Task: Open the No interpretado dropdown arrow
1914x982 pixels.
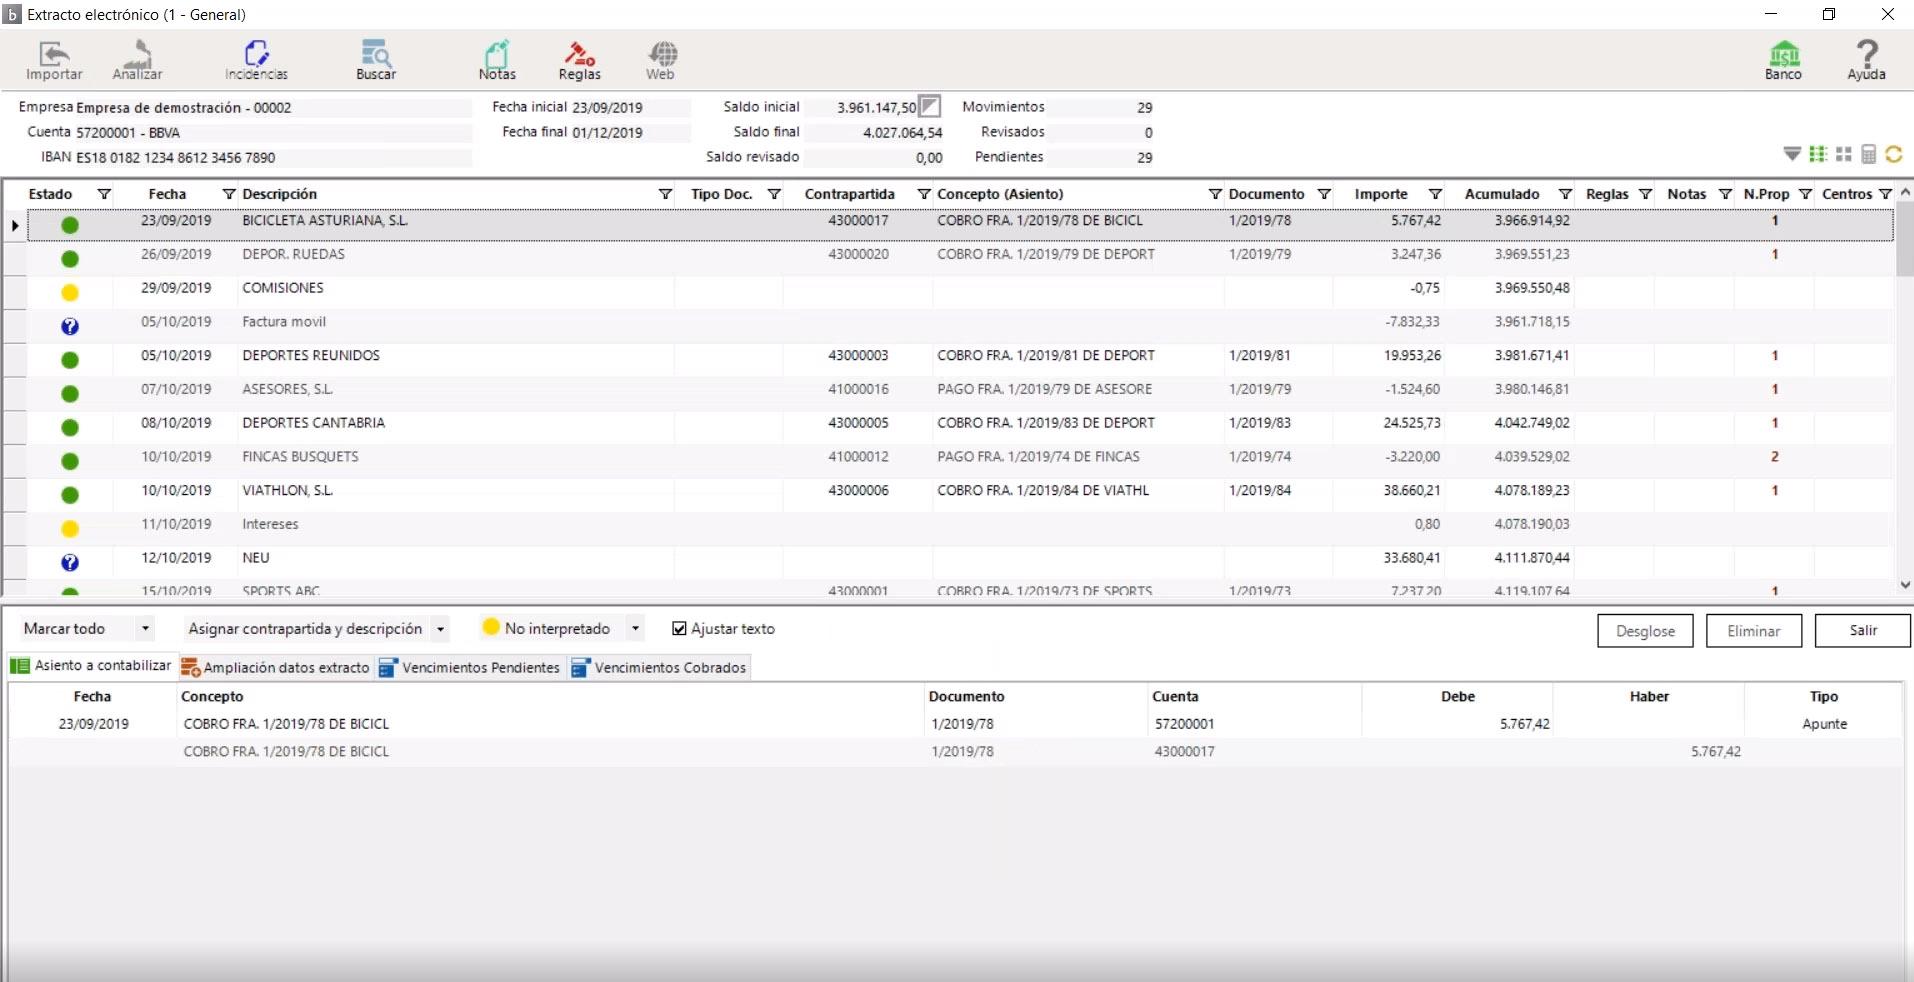Action: coord(635,629)
